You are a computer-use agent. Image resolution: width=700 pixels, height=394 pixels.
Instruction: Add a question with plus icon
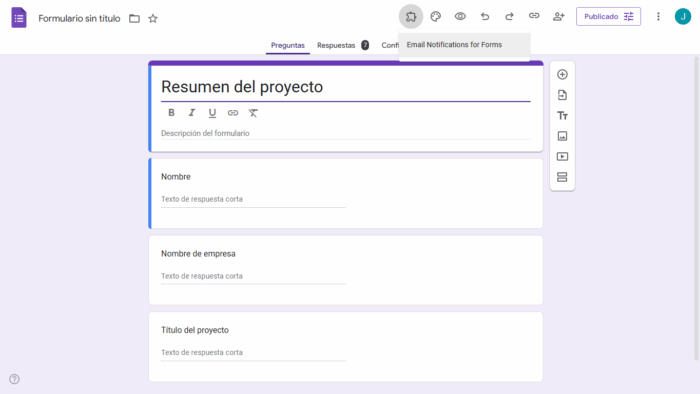pyautogui.click(x=562, y=75)
